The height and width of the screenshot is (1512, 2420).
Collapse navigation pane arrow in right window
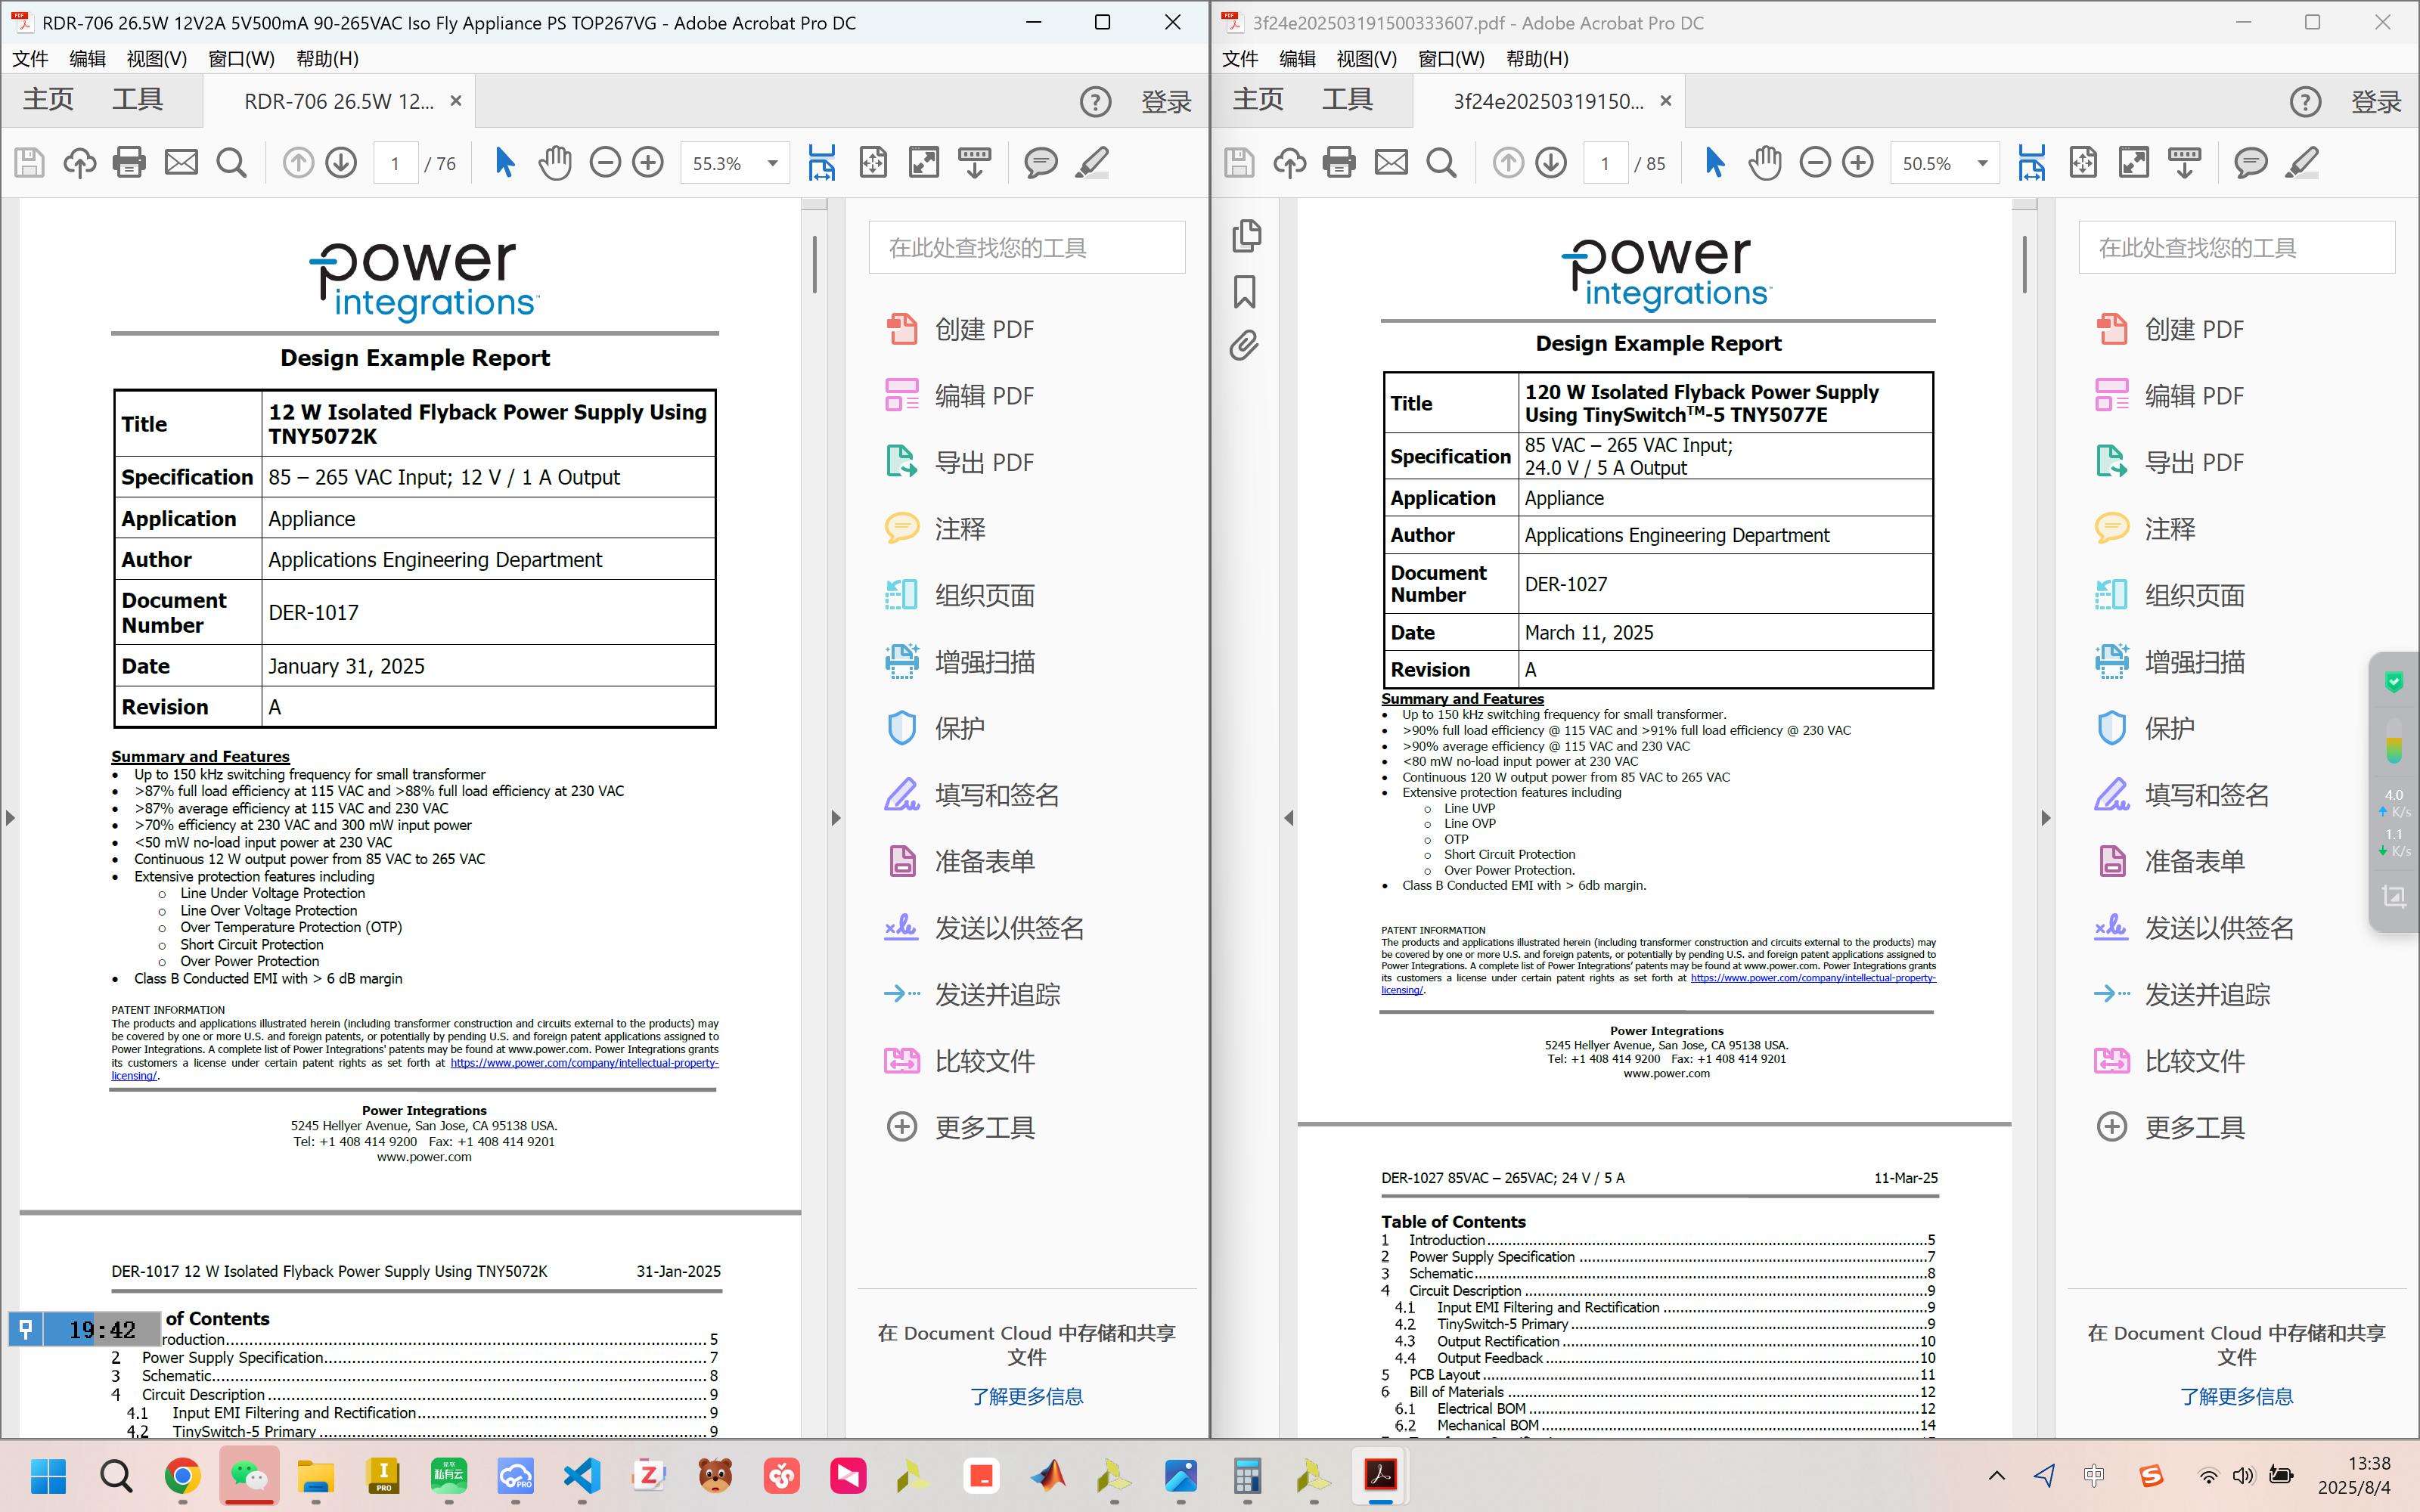click(1288, 818)
